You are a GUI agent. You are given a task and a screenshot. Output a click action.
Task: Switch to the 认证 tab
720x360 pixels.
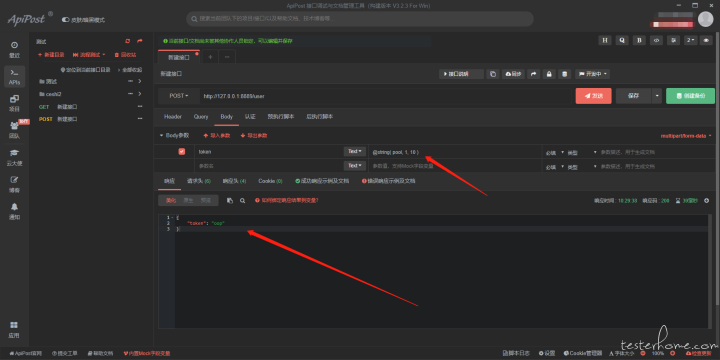coord(250,117)
